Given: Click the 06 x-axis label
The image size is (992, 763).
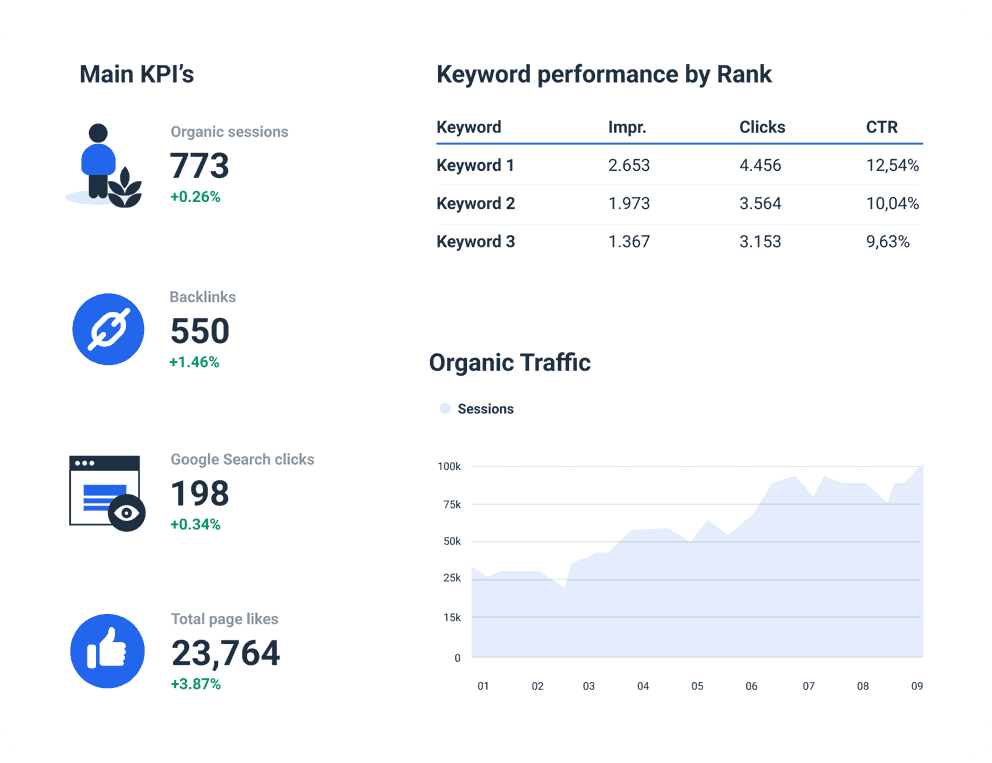Looking at the screenshot, I should pos(751,686).
